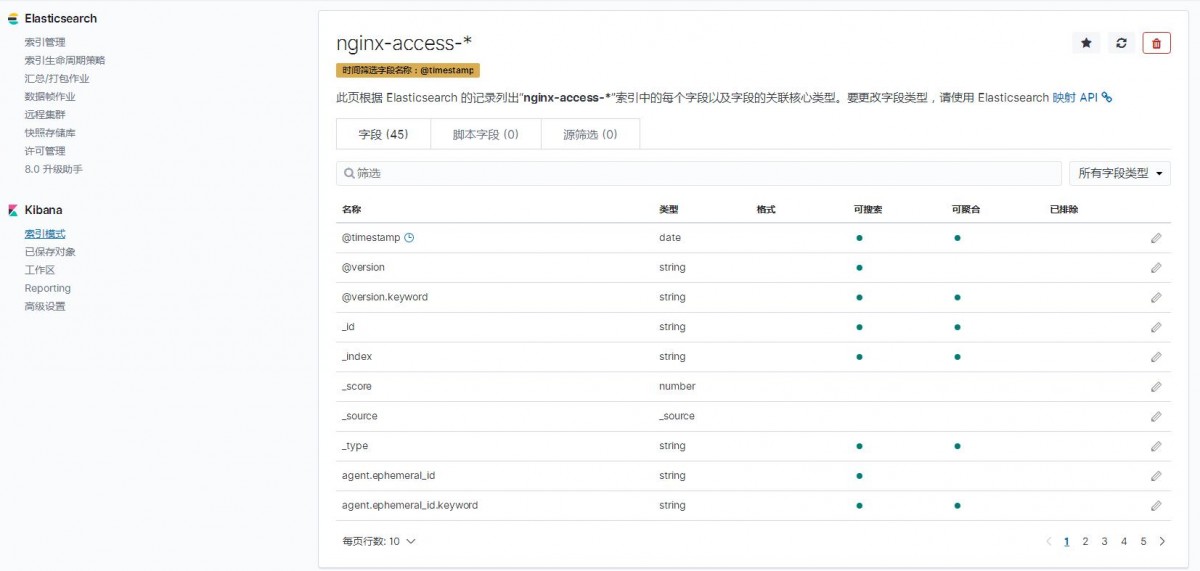1200x571 pixels.
Task: Go to page 2 of field list
Action: [1085, 541]
